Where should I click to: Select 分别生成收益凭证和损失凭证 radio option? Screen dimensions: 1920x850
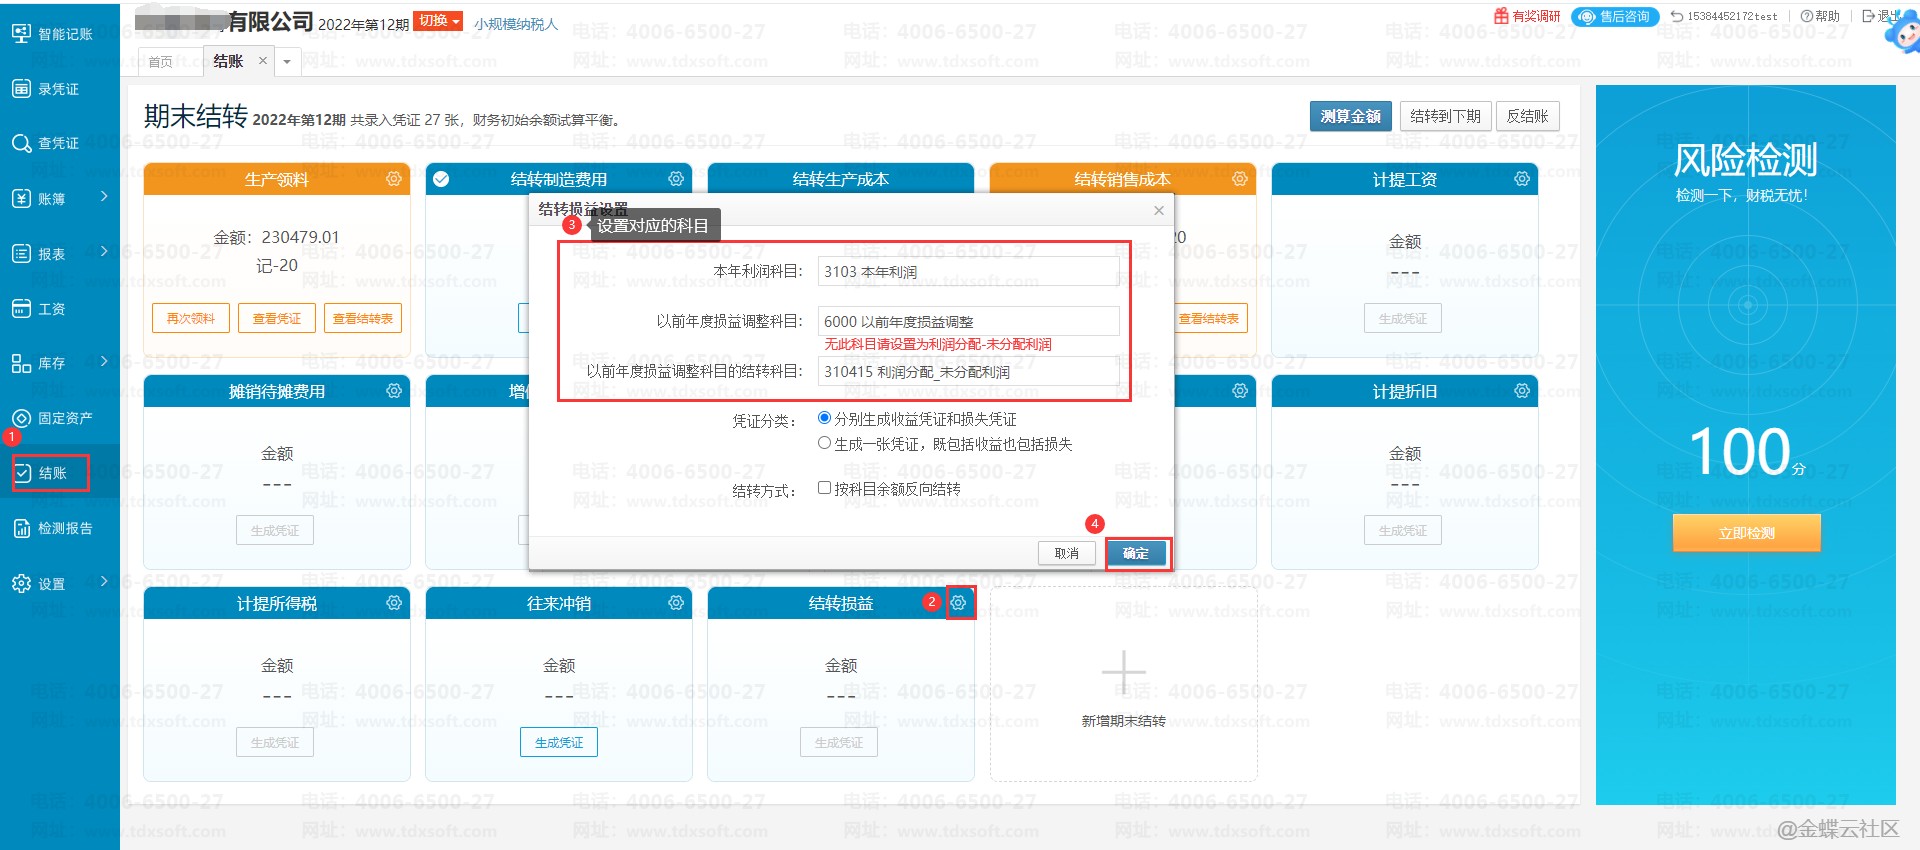[825, 418]
